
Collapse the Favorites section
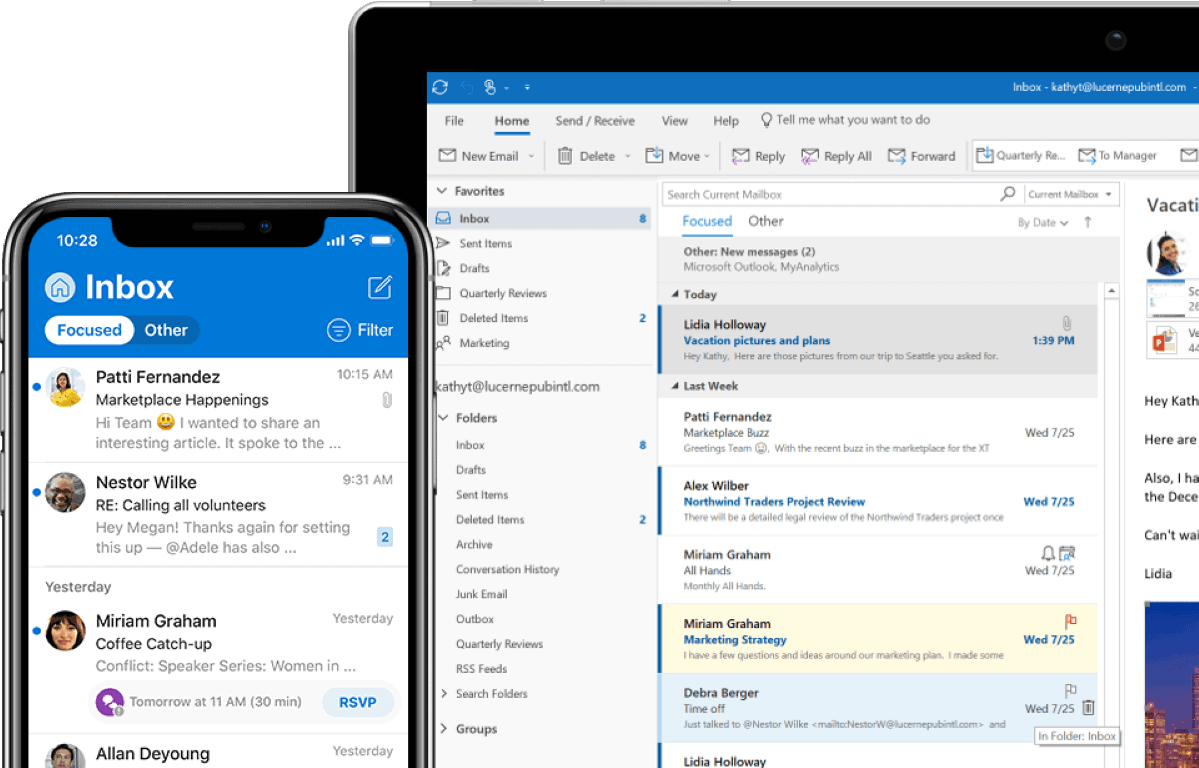[x=442, y=190]
